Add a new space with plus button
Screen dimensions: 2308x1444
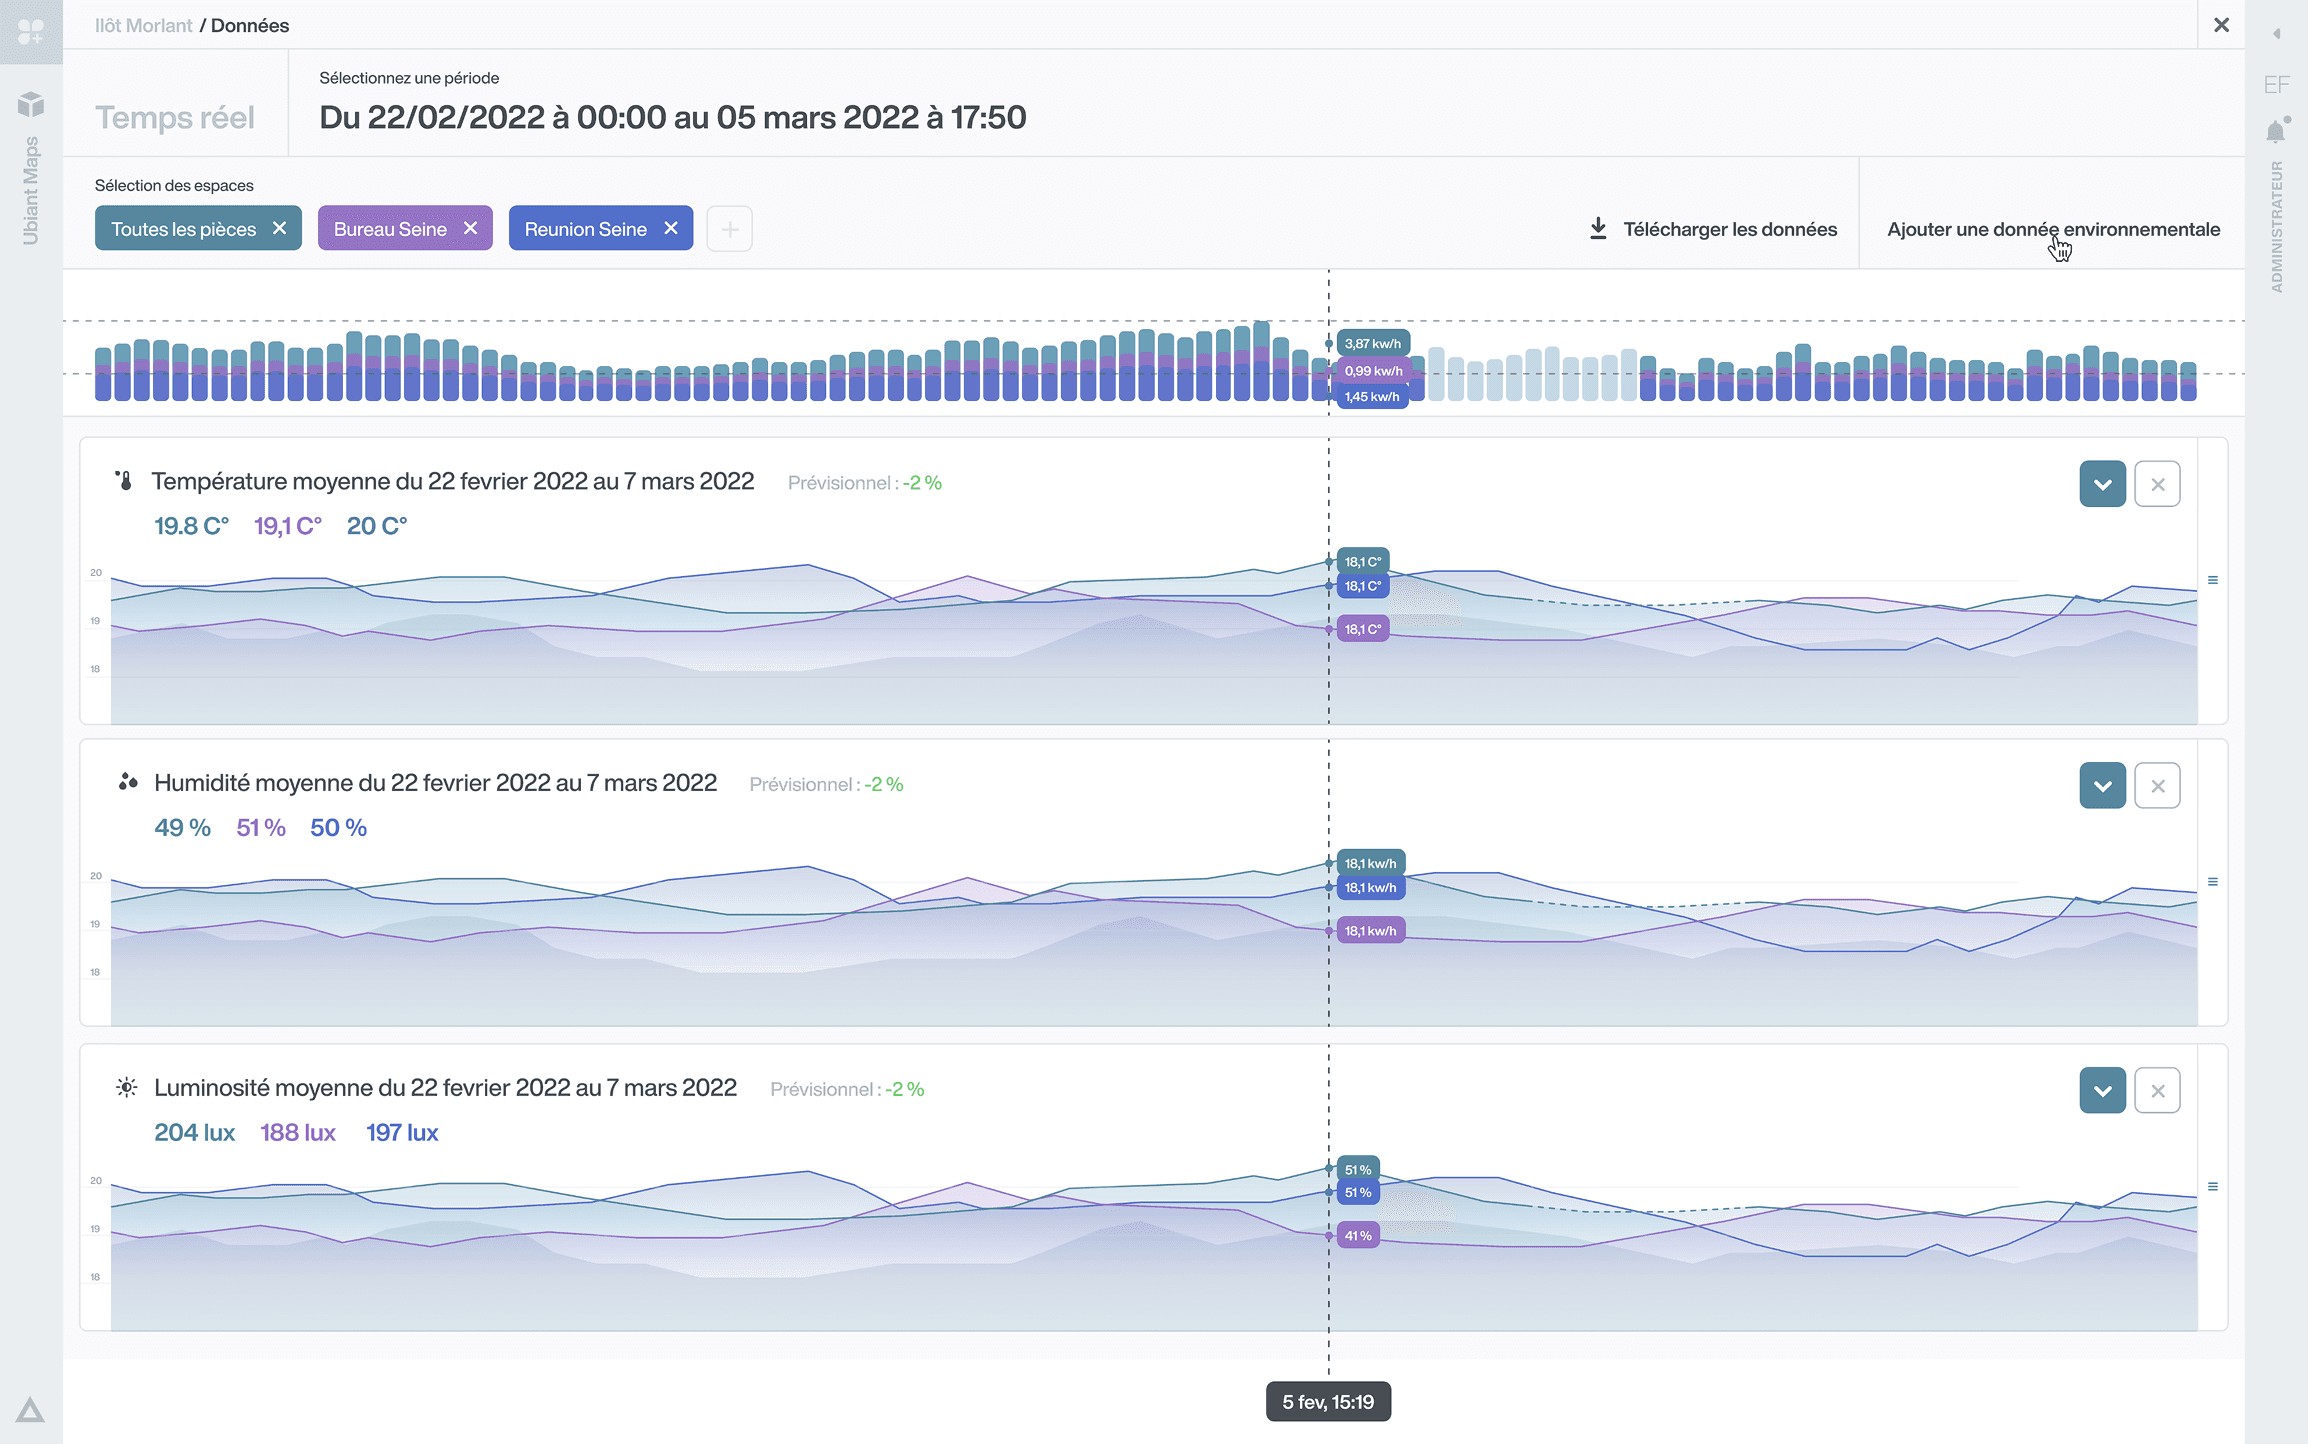(729, 229)
